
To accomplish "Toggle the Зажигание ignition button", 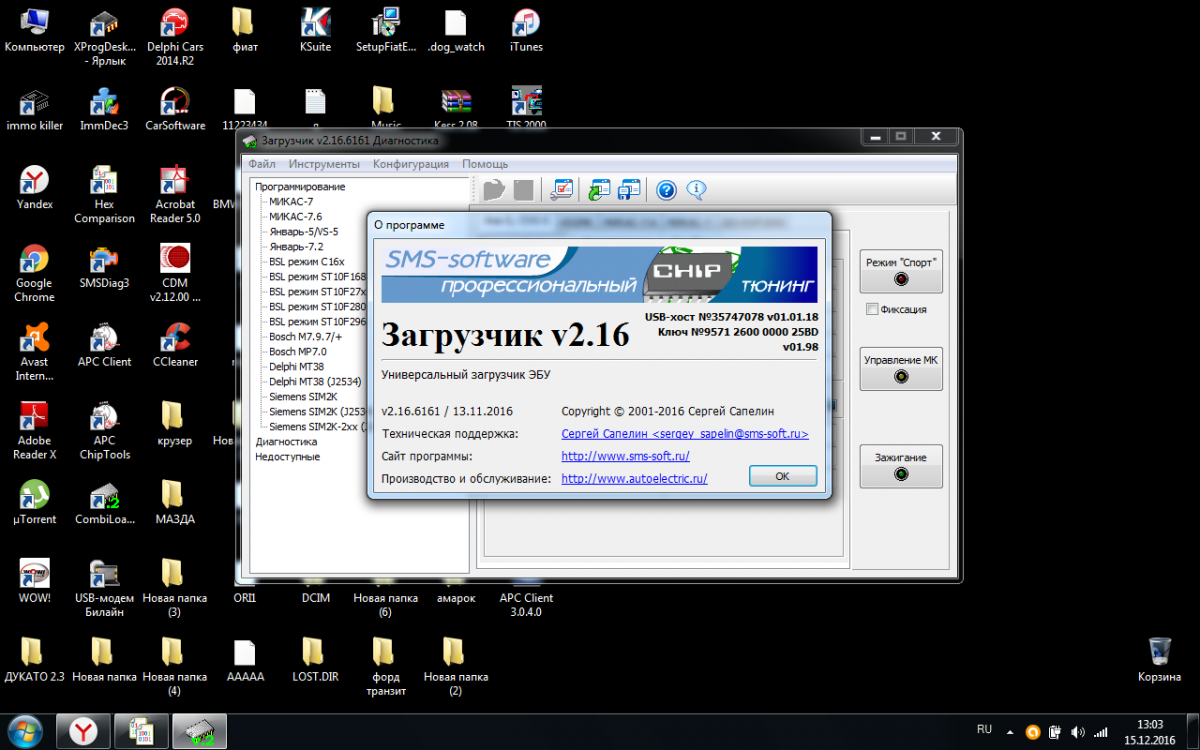I will tap(901, 465).
